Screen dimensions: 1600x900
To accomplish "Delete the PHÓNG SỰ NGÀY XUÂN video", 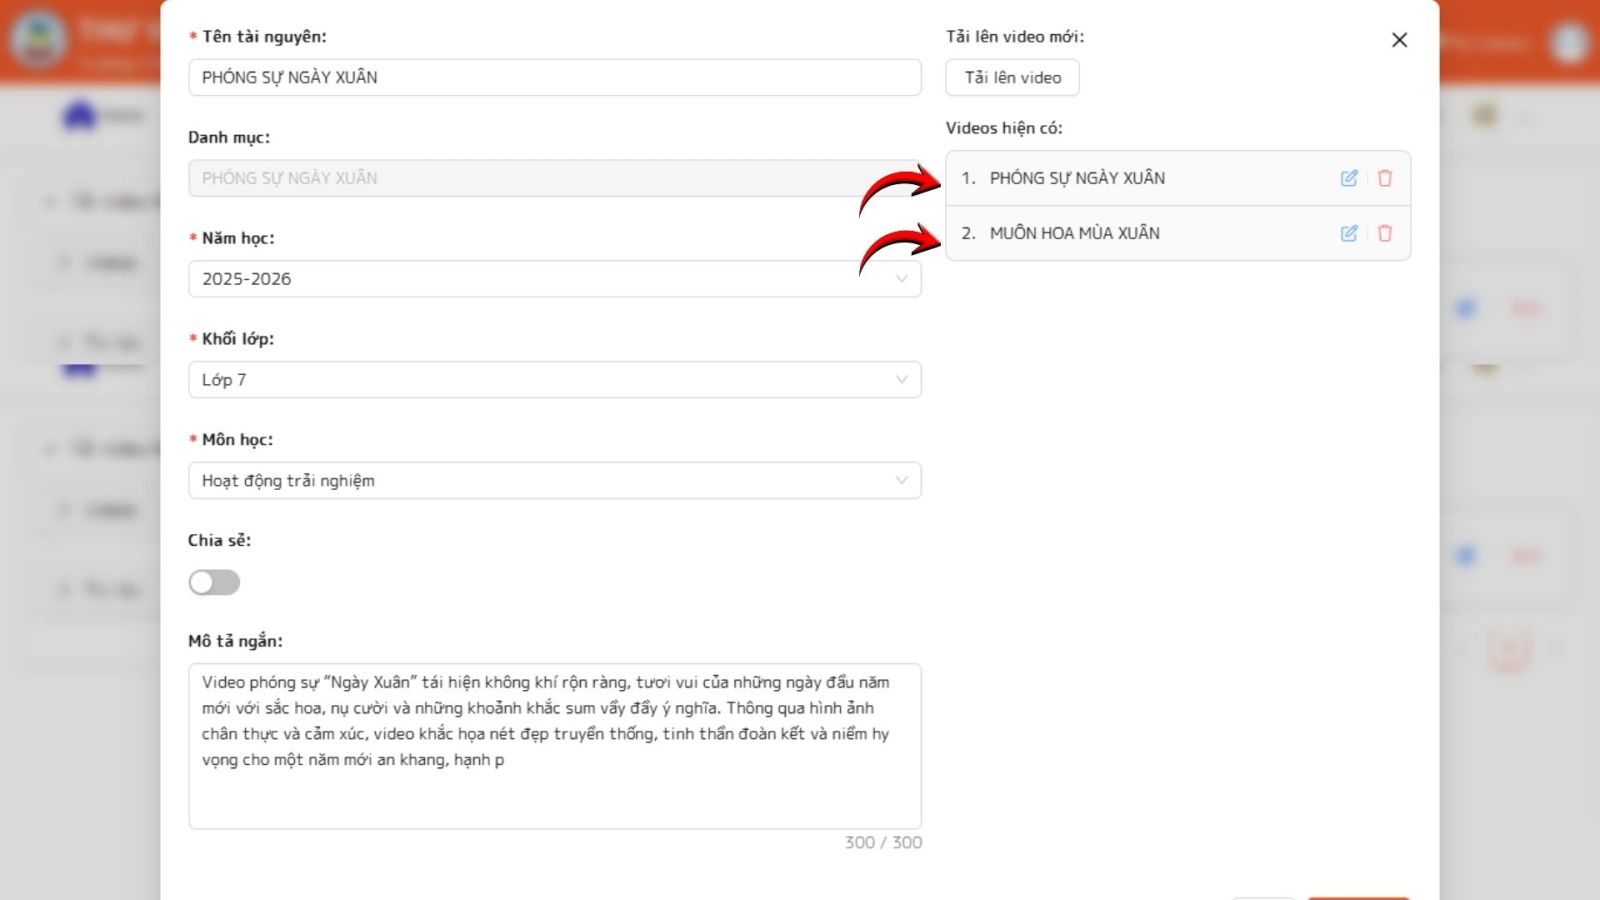I will point(1385,178).
